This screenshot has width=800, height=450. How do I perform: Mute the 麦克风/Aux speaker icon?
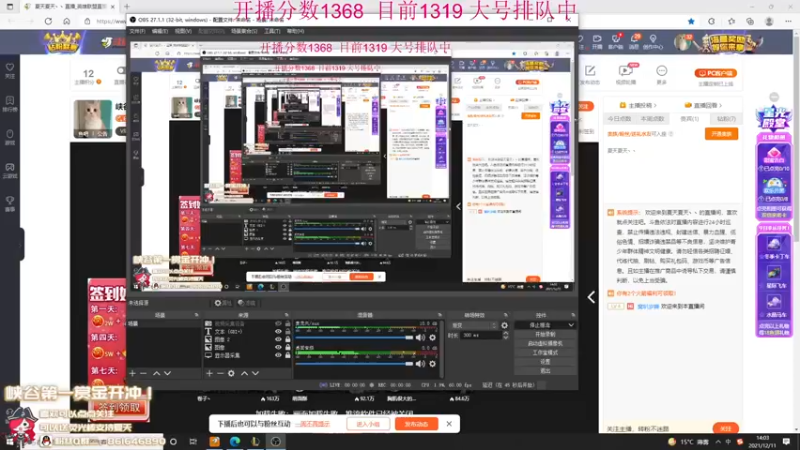coord(420,337)
